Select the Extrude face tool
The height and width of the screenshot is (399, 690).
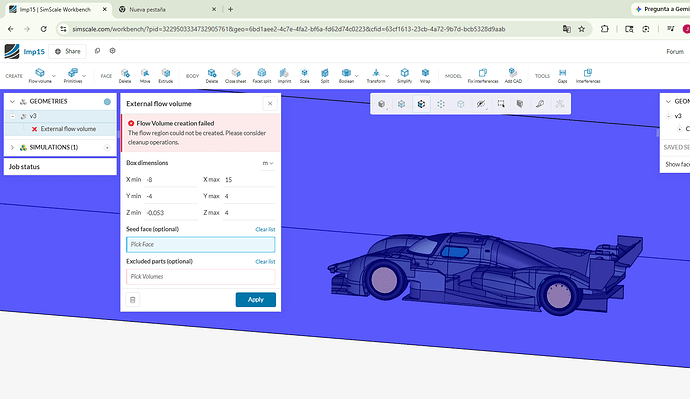pos(165,75)
